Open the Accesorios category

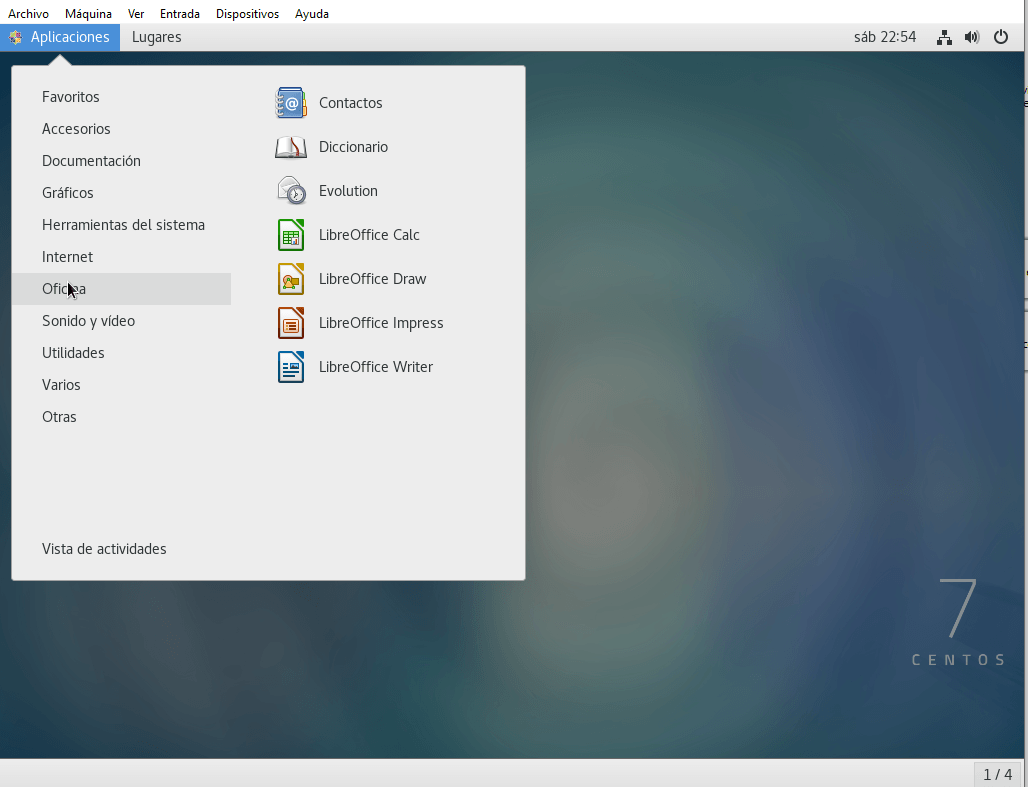click(x=121, y=129)
